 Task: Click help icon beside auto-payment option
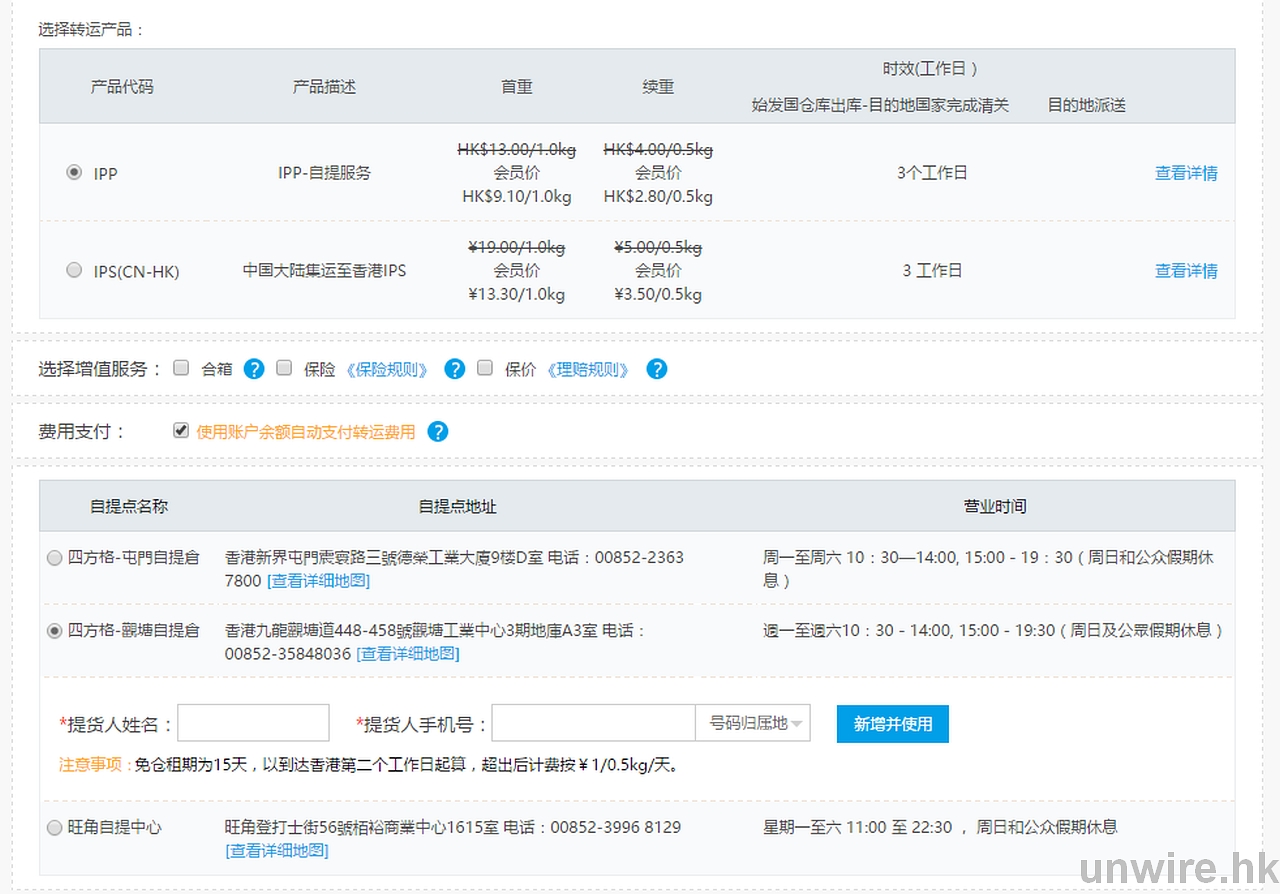point(437,432)
